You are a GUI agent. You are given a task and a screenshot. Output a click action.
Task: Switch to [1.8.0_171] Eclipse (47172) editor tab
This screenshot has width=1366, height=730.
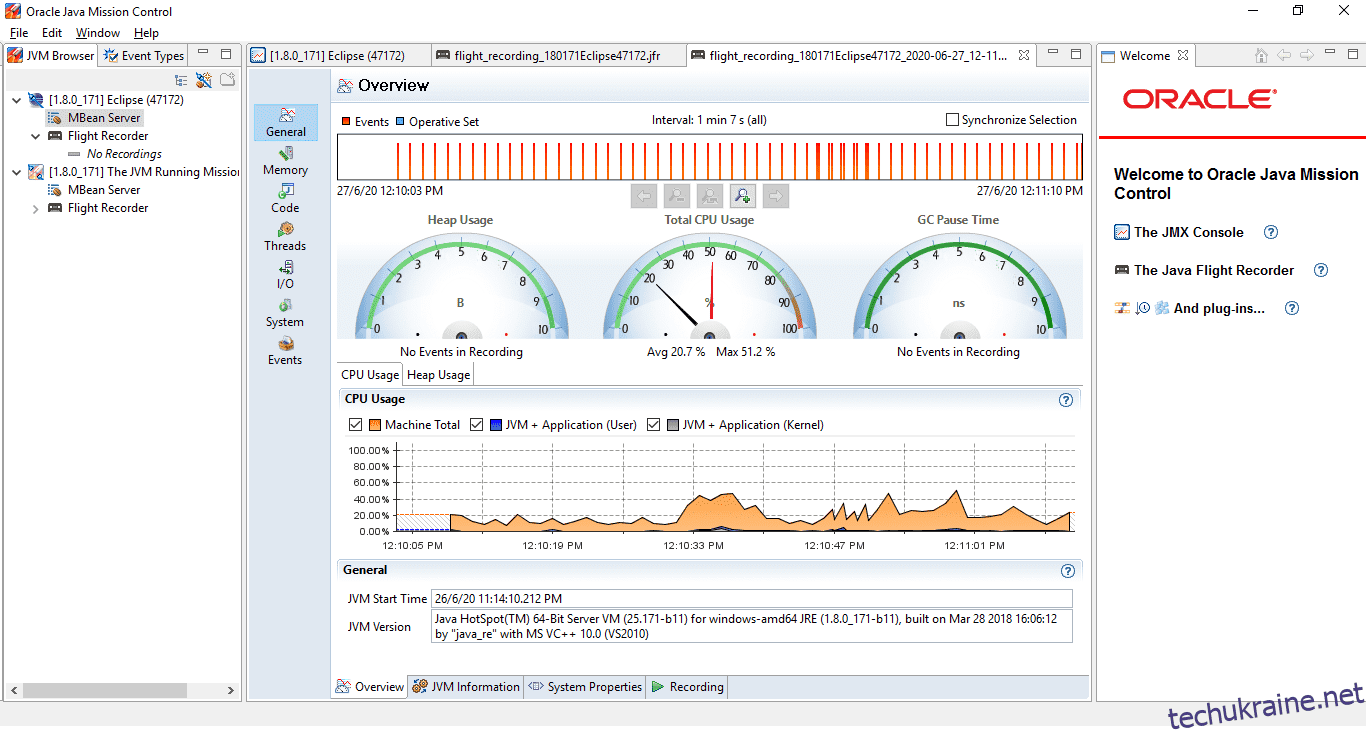[x=338, y=56]
